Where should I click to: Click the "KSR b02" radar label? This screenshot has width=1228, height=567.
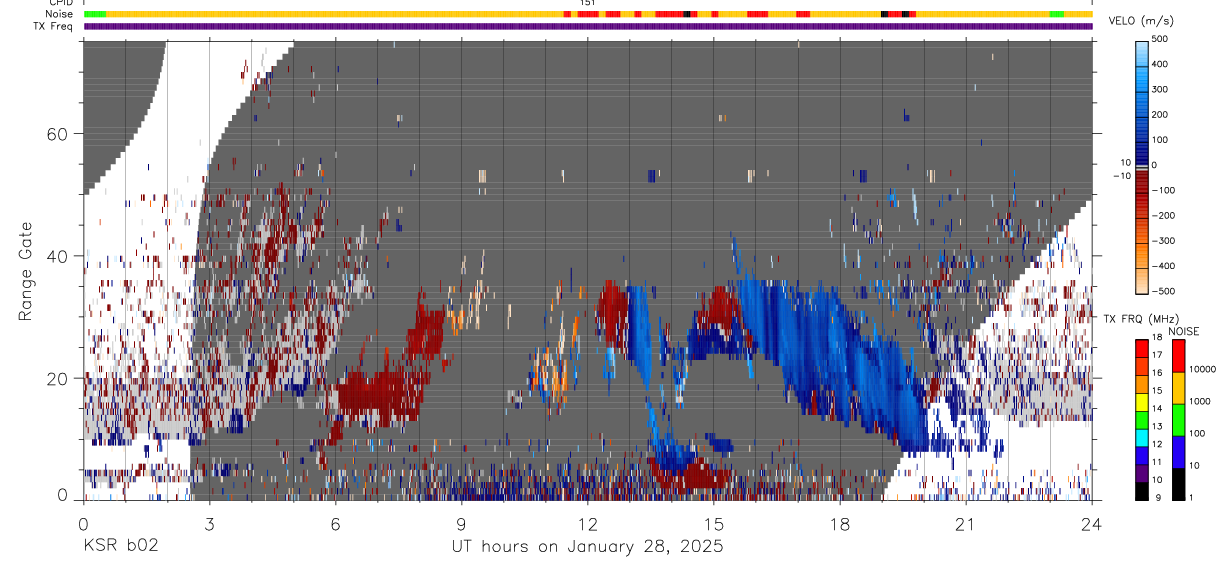coord(120,547)
